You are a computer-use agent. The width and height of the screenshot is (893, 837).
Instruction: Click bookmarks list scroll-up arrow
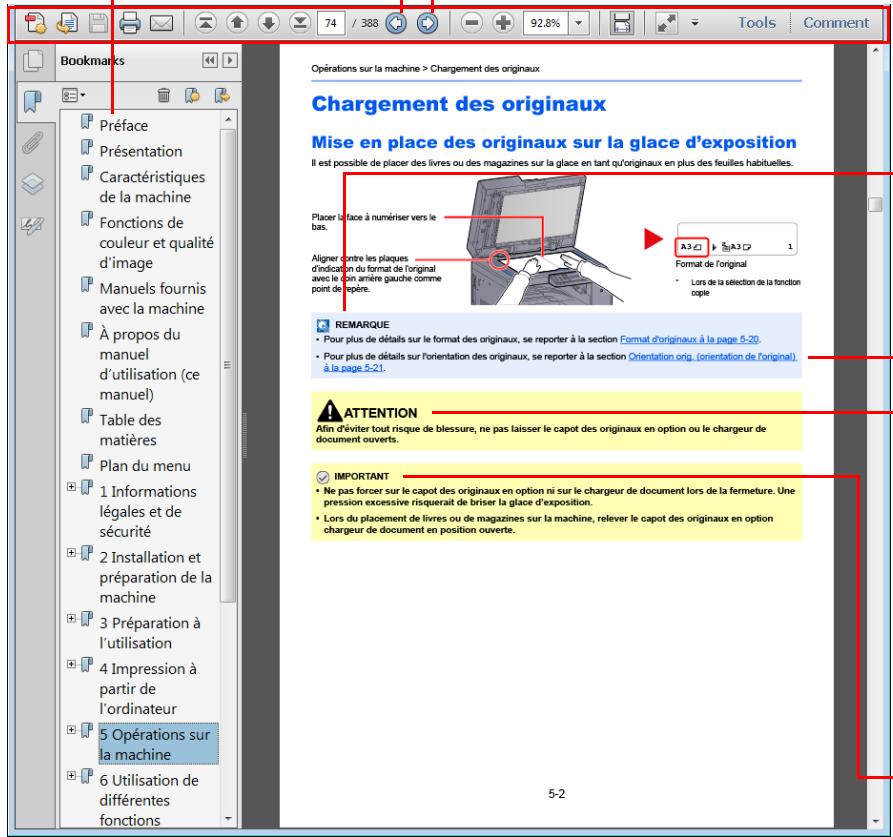click(228, 119)
